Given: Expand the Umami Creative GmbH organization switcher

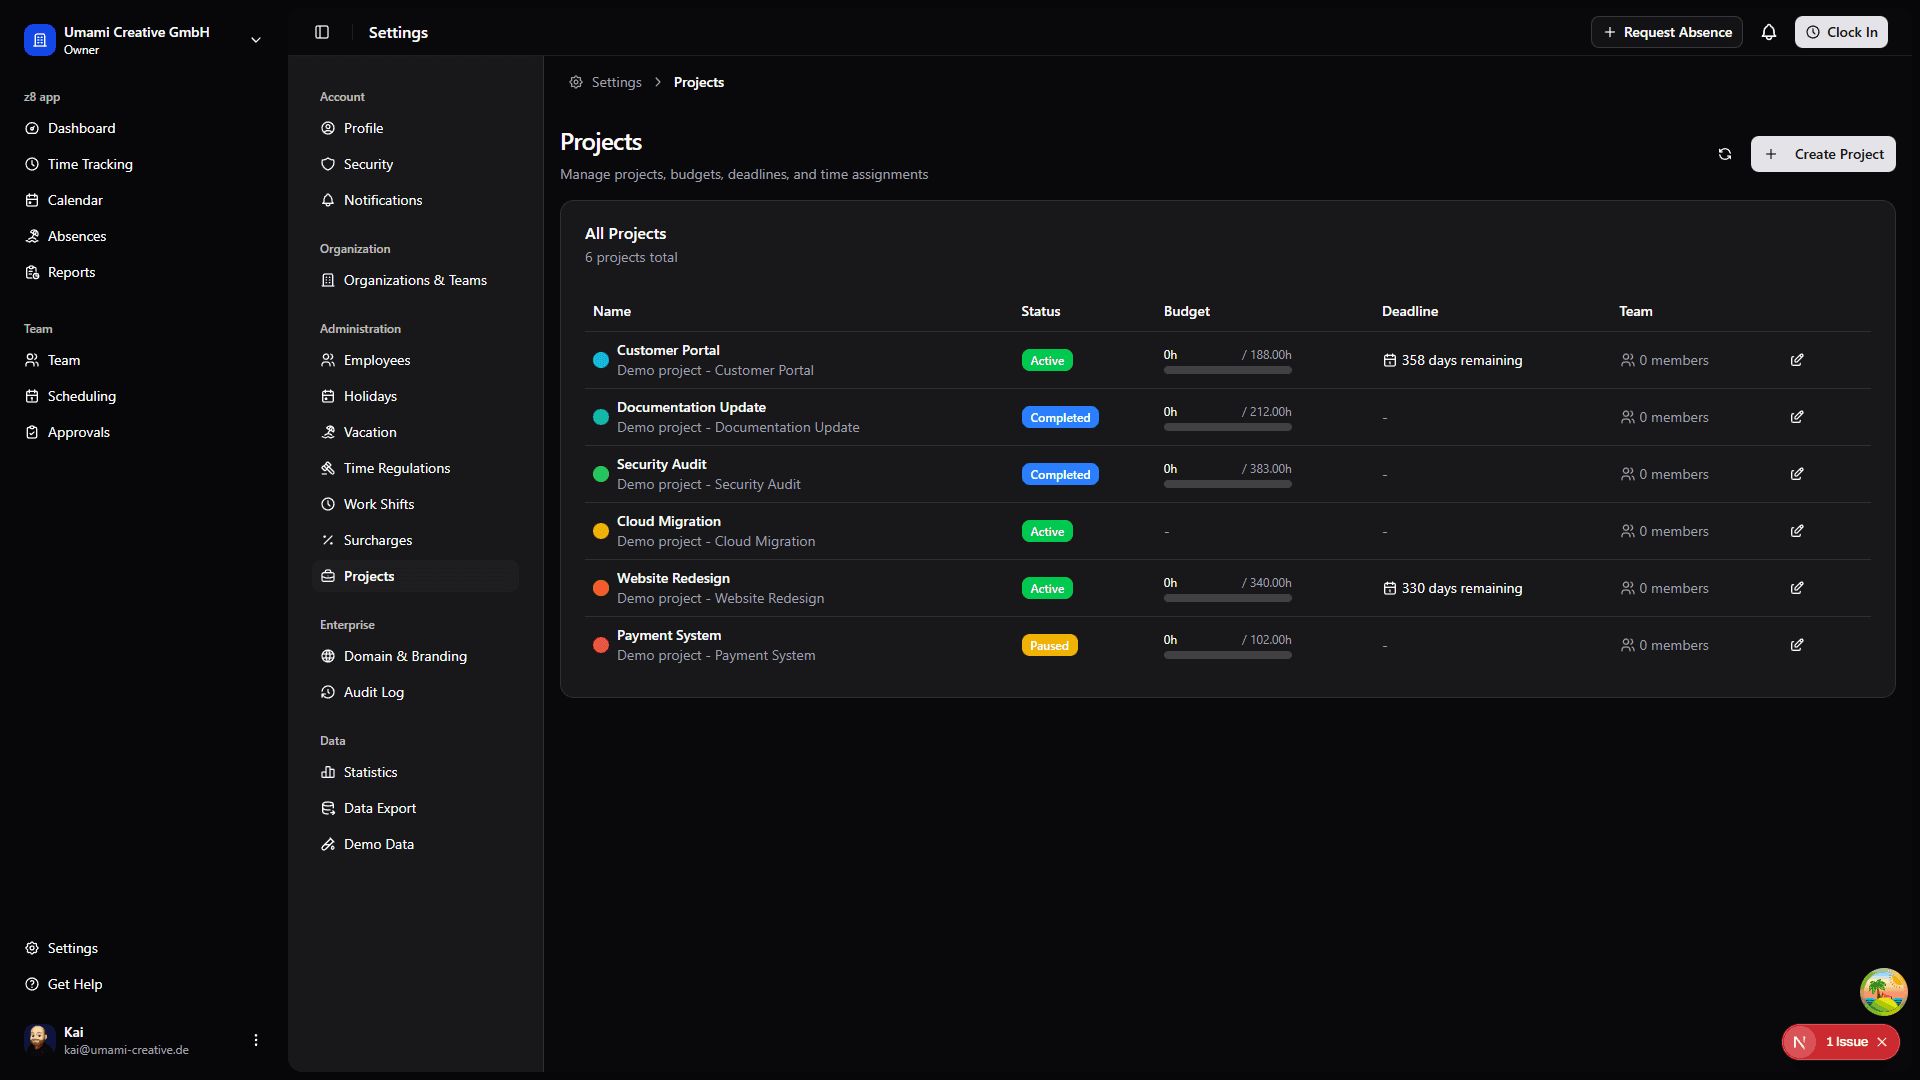Looking at the screenshot, I should point(255,40).
